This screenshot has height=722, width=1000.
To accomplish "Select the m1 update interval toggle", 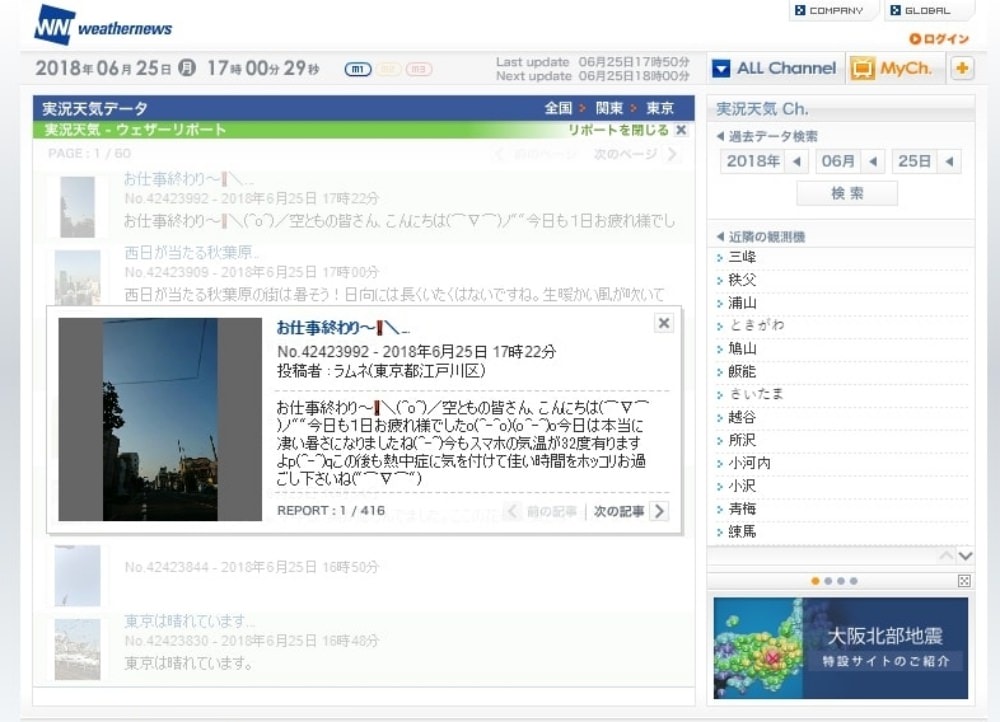I will pyautogui.click(x=357, y=69).
